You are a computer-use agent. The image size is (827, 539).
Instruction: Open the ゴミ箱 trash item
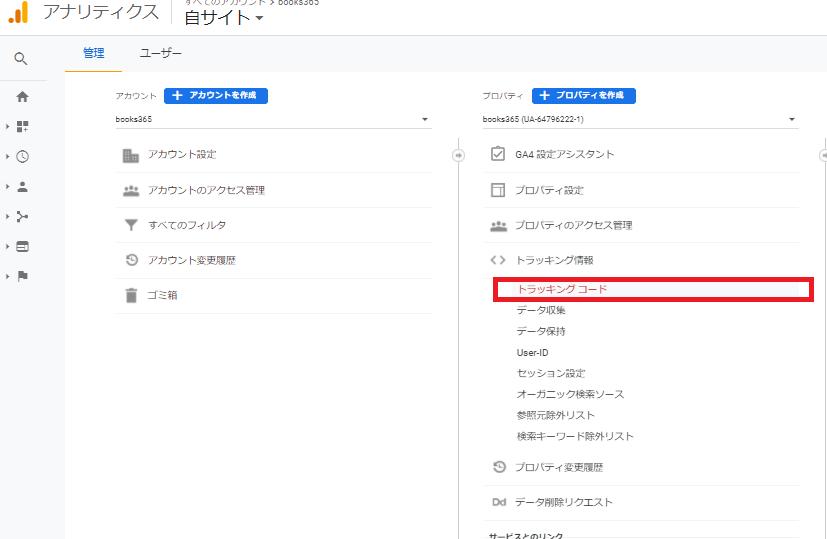click(x=162, y=295)
